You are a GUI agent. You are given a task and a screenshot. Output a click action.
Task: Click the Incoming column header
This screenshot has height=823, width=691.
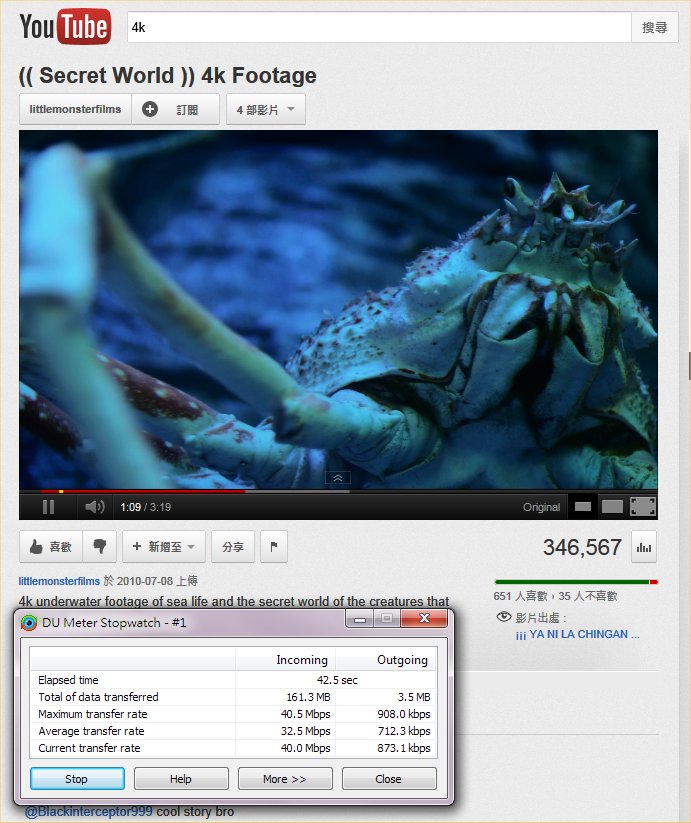[302, 660]
